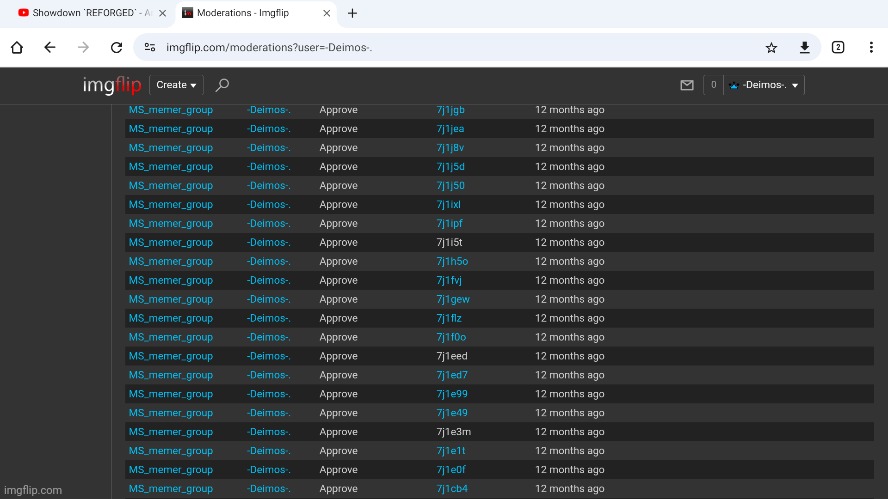Select Approve text in 7j1j8v row

click(339, 147)
